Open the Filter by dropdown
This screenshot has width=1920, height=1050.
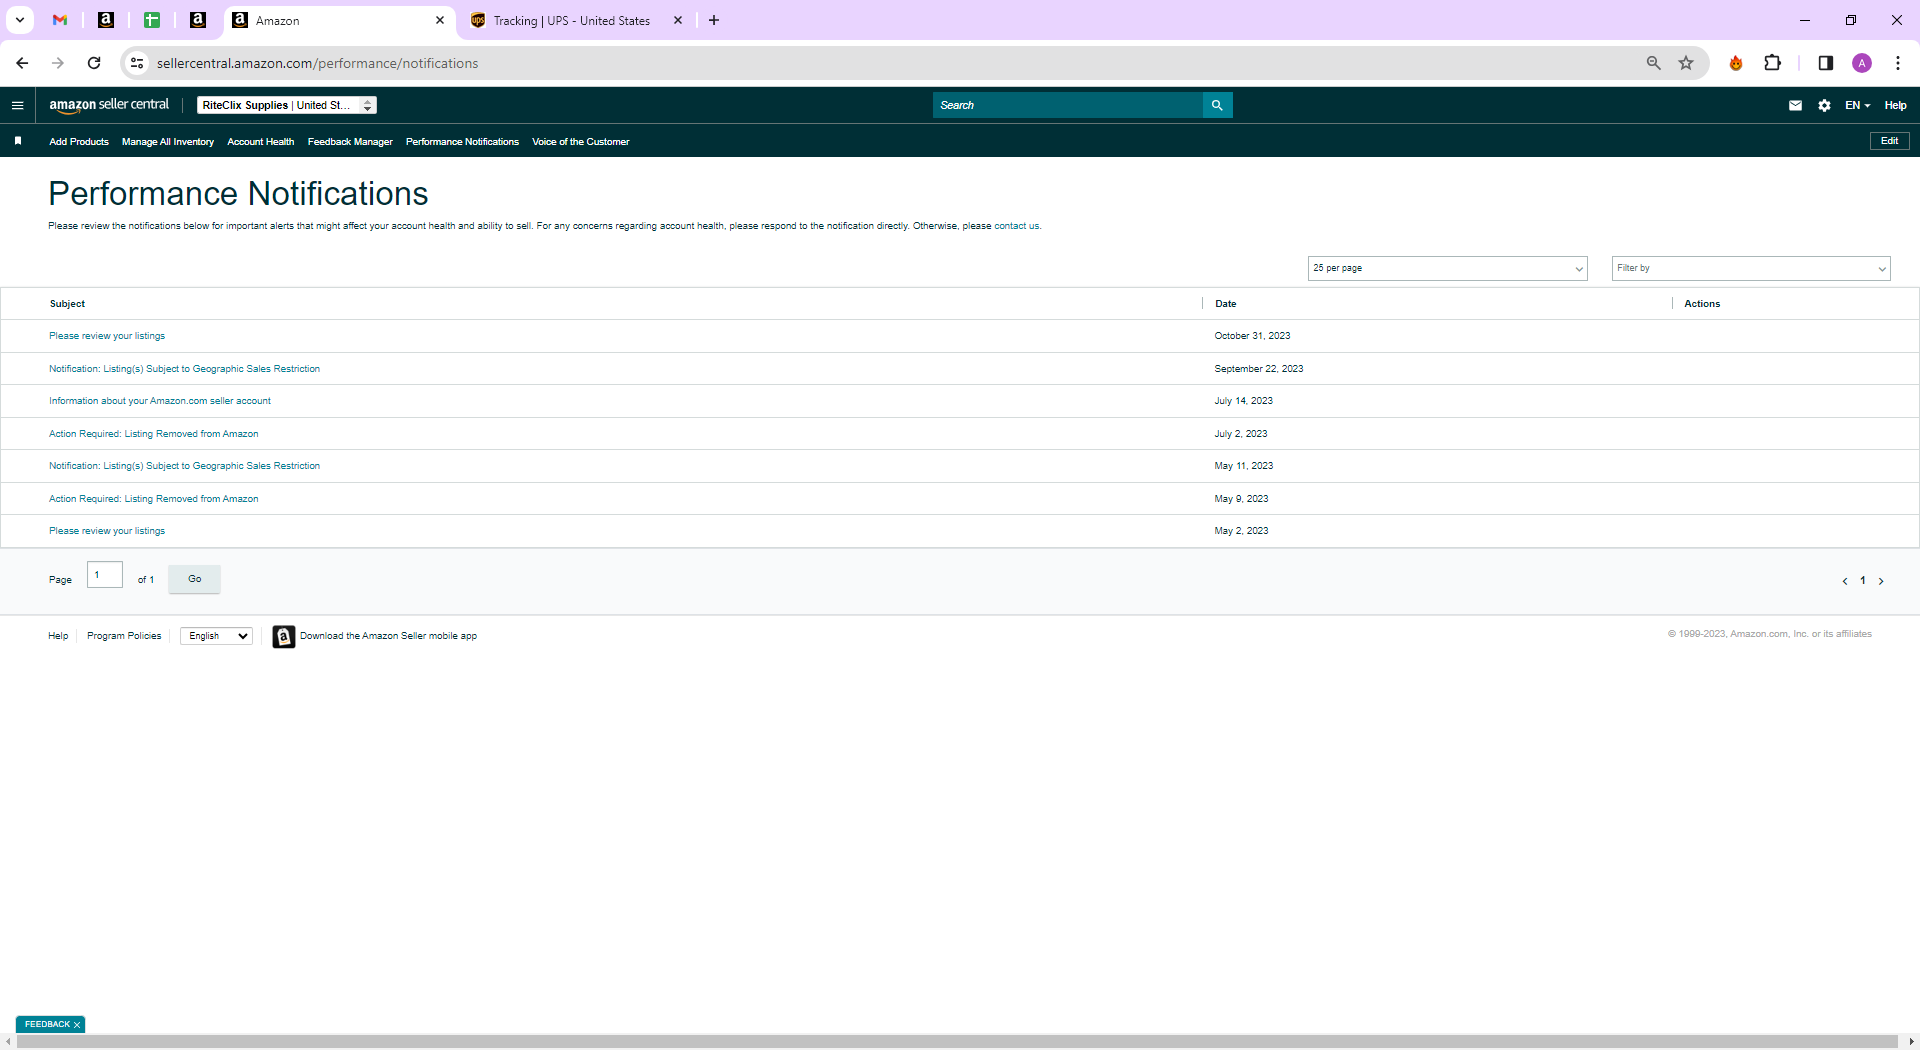(x=1751, y=268)
